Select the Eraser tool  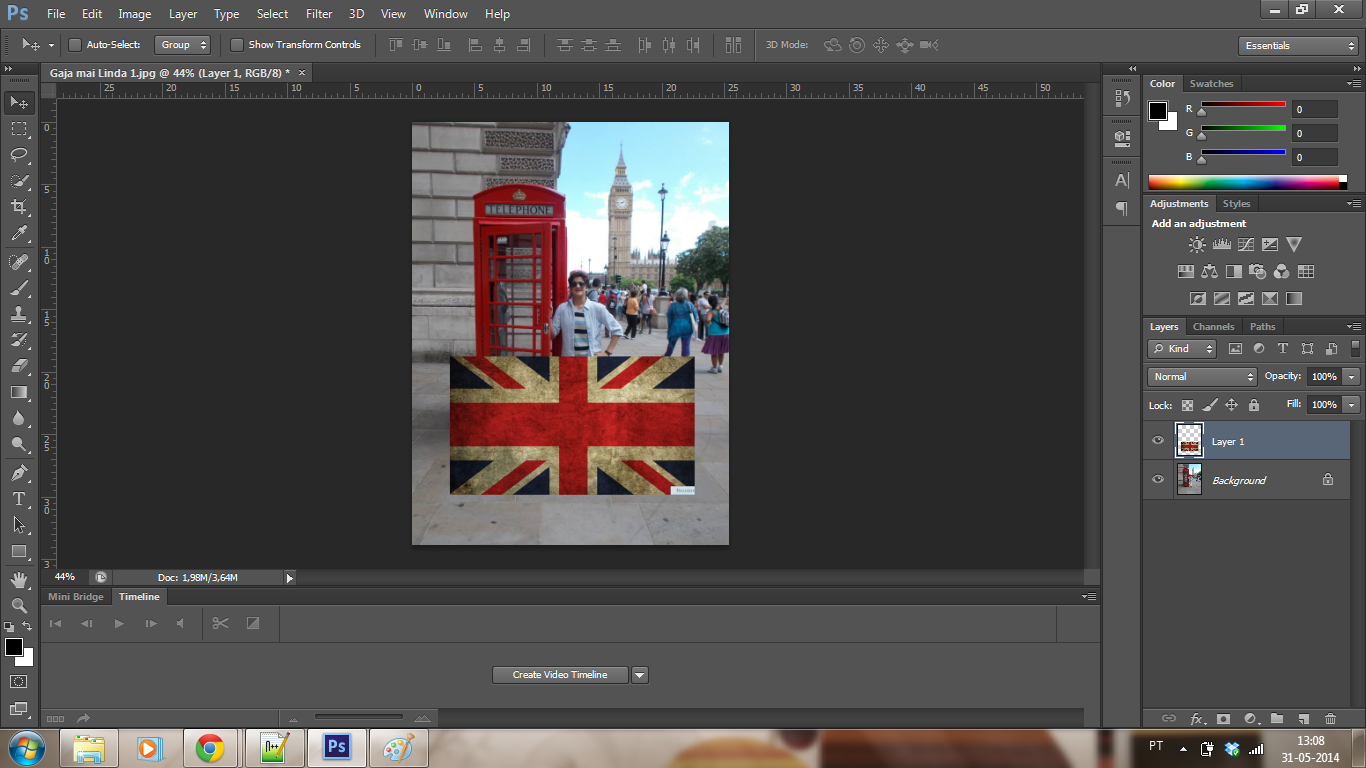[x=19, y=366]
